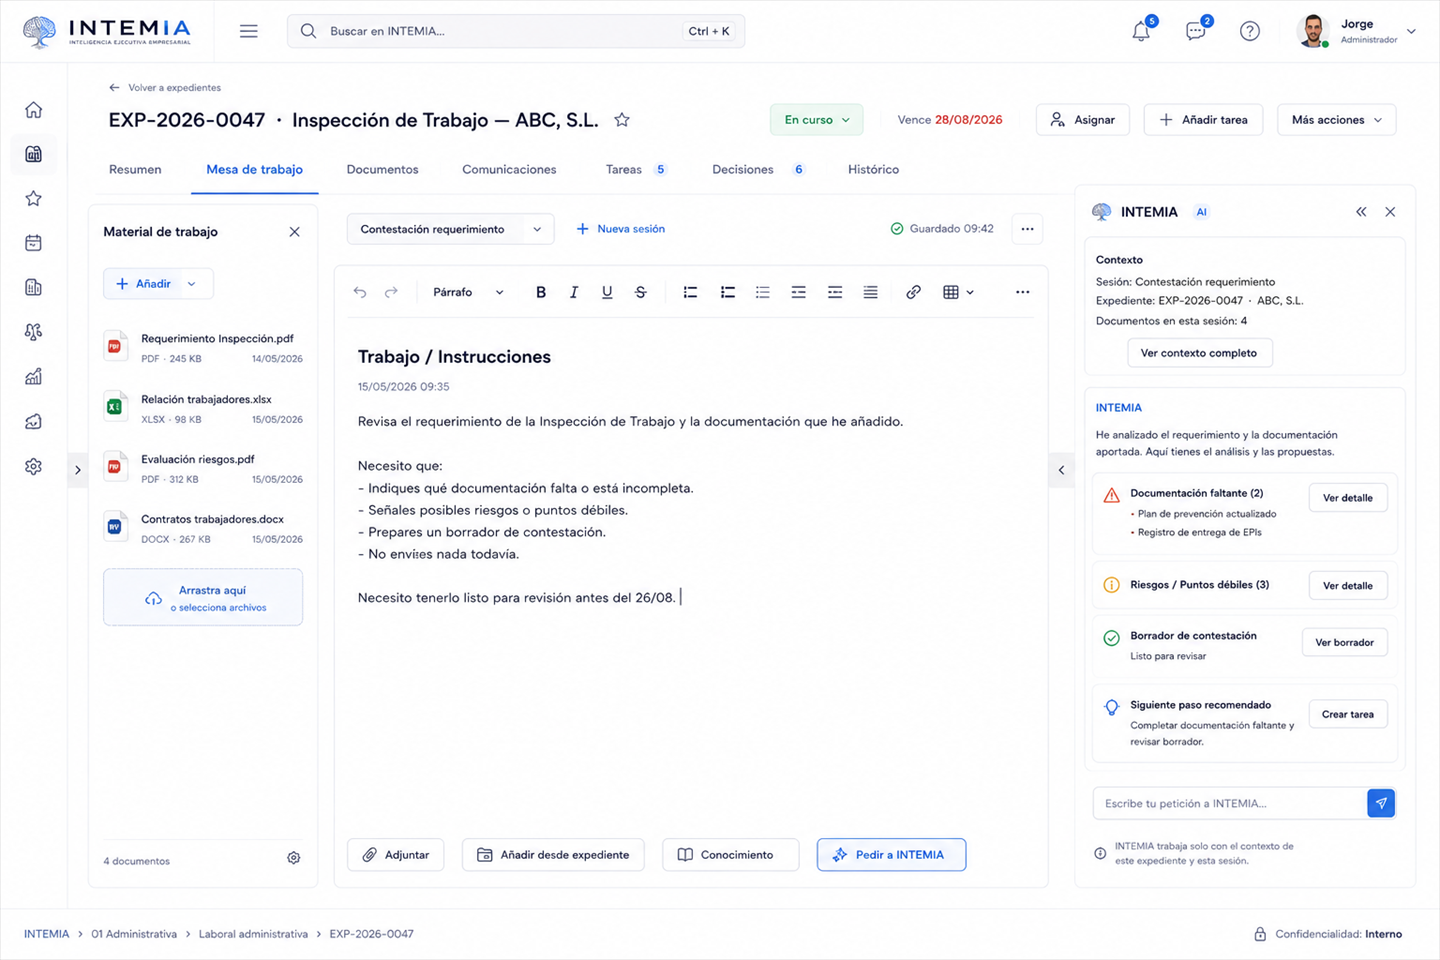Screen dimensions: 1440x960
Task: Click Conocimiento button
Action: click(731, 855)
